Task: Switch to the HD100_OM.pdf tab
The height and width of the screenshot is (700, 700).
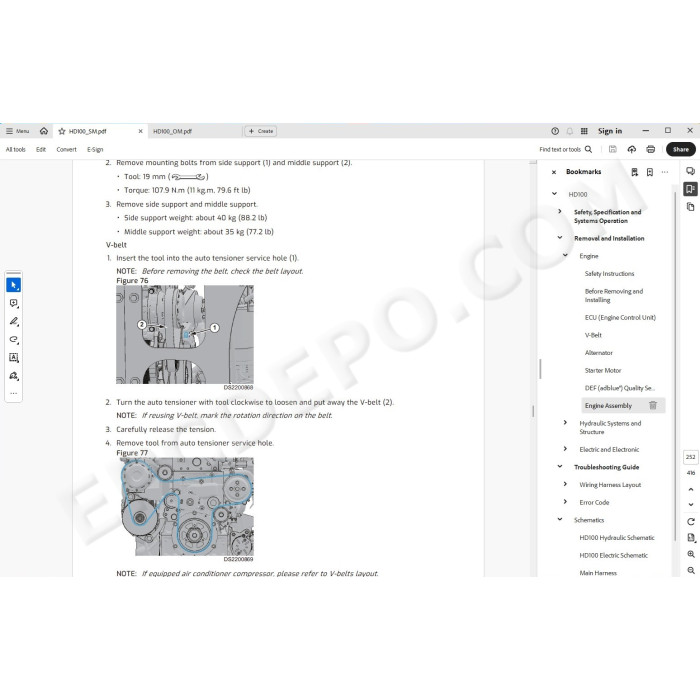Action: (x=172, y=131)
